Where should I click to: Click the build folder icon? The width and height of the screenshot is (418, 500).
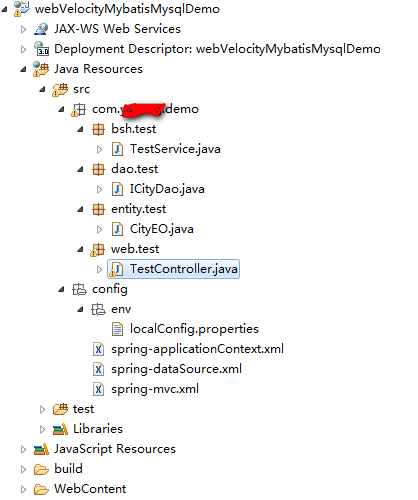(x=41, y=469)
